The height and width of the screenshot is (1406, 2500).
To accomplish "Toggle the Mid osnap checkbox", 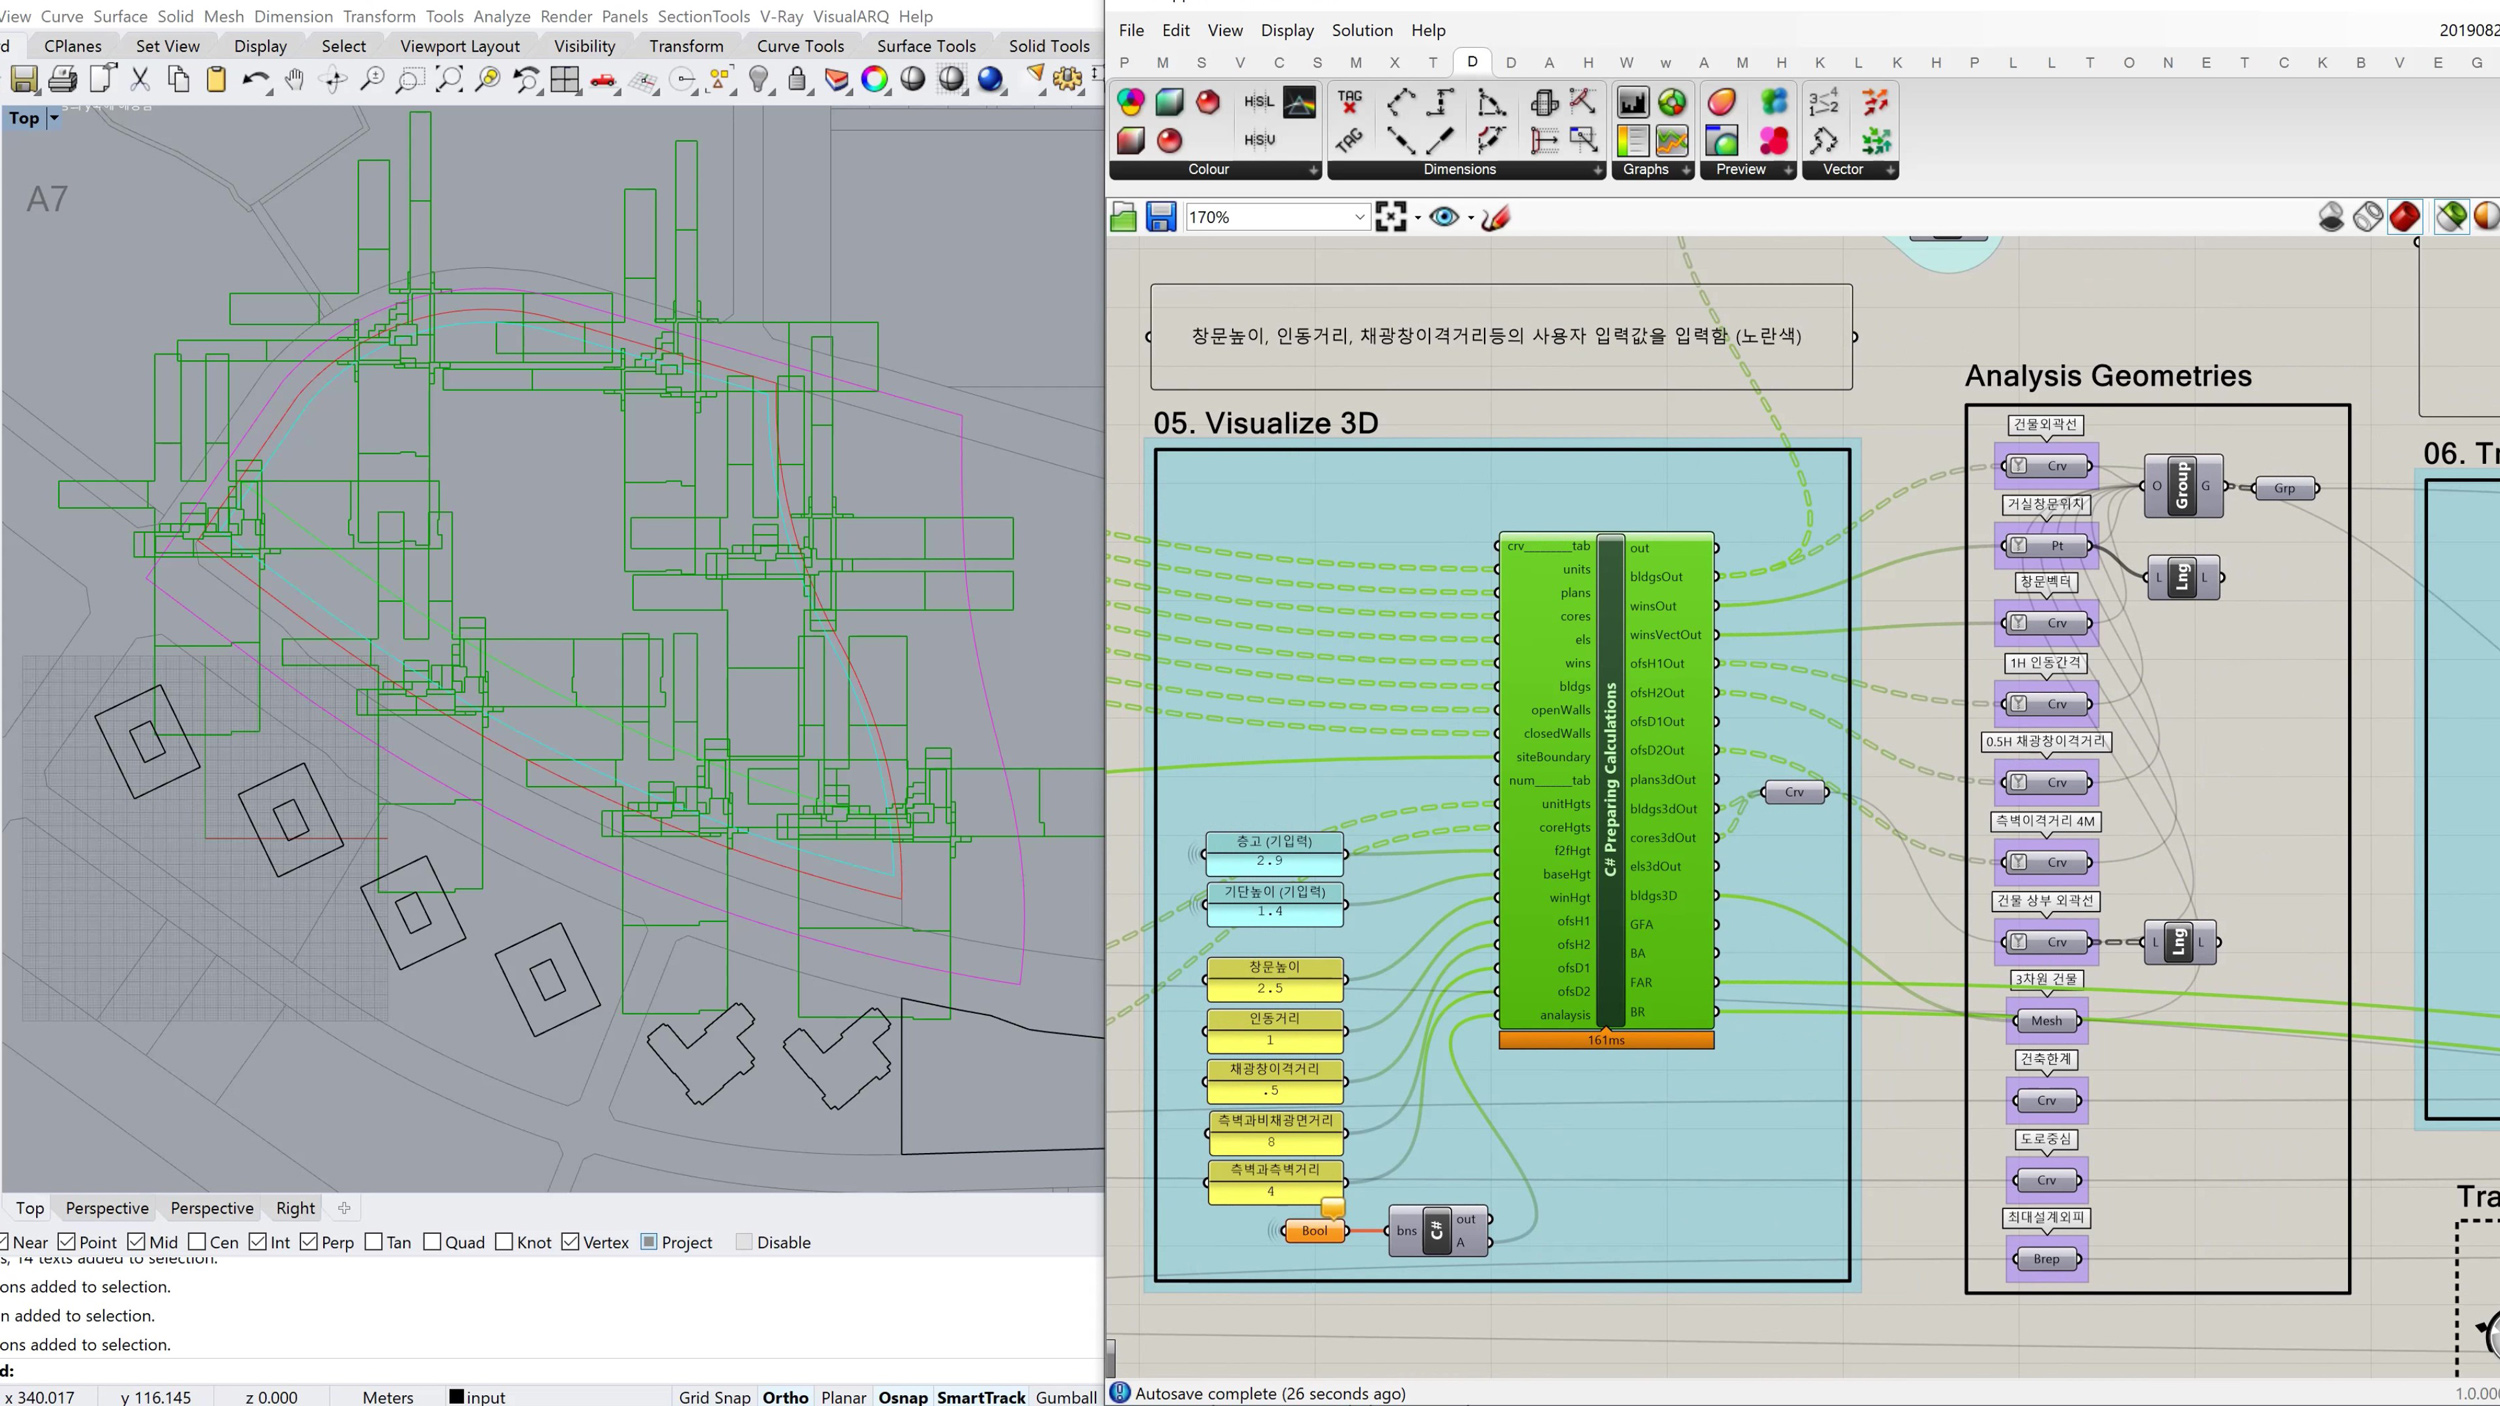I will tap(137, 1241).
